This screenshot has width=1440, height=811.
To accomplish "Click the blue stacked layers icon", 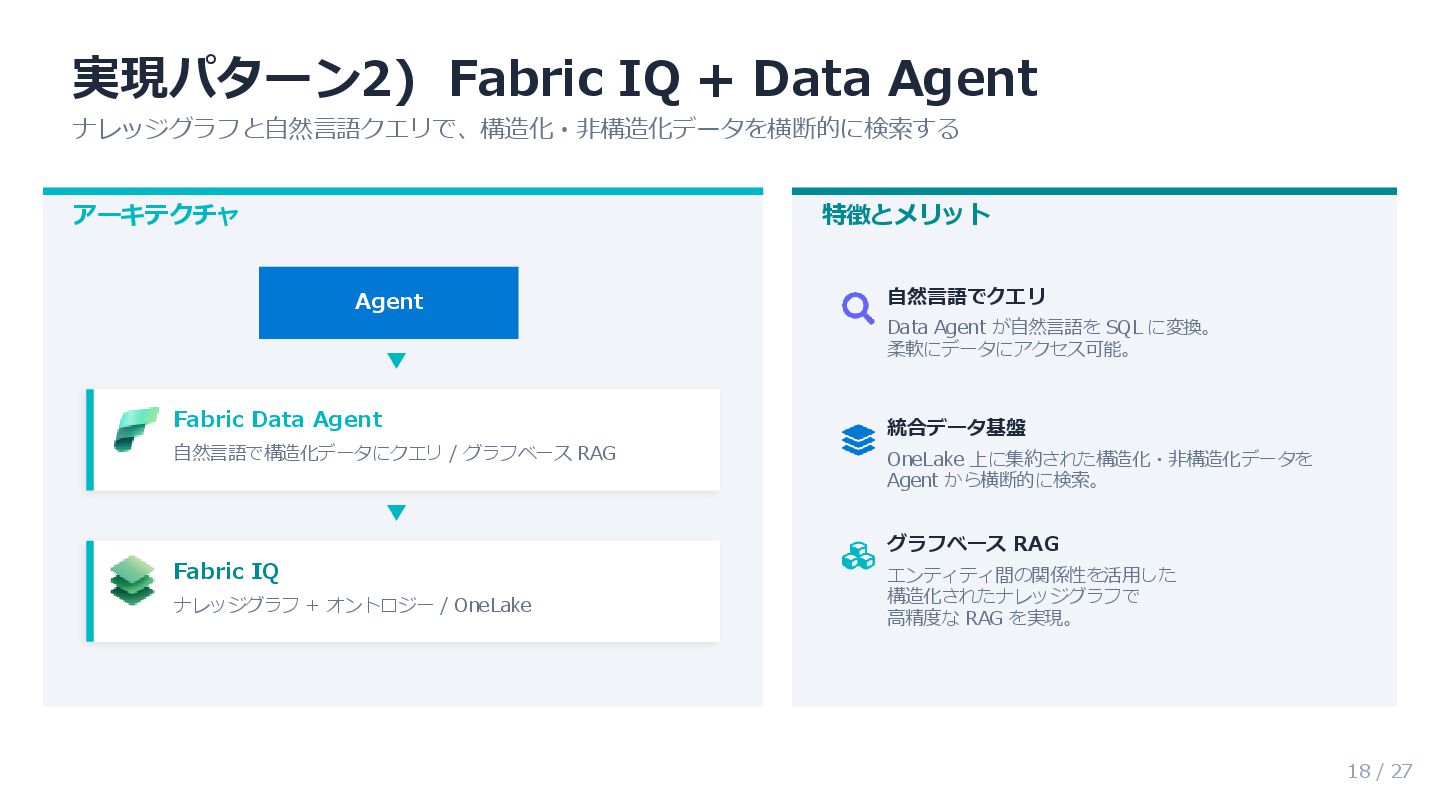I will point(858,439).
